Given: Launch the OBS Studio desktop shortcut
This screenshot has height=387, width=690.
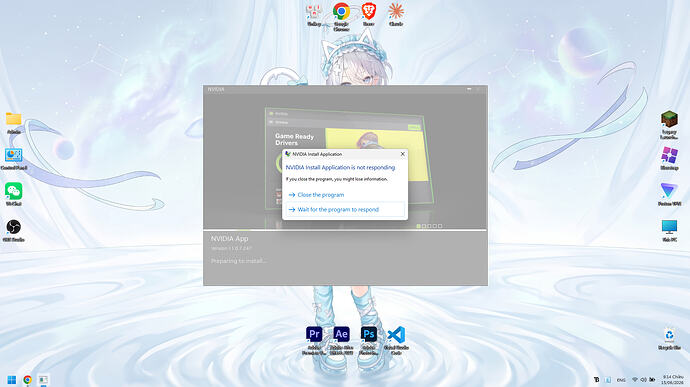Looking at the screenshot, I should click(14, 231).
